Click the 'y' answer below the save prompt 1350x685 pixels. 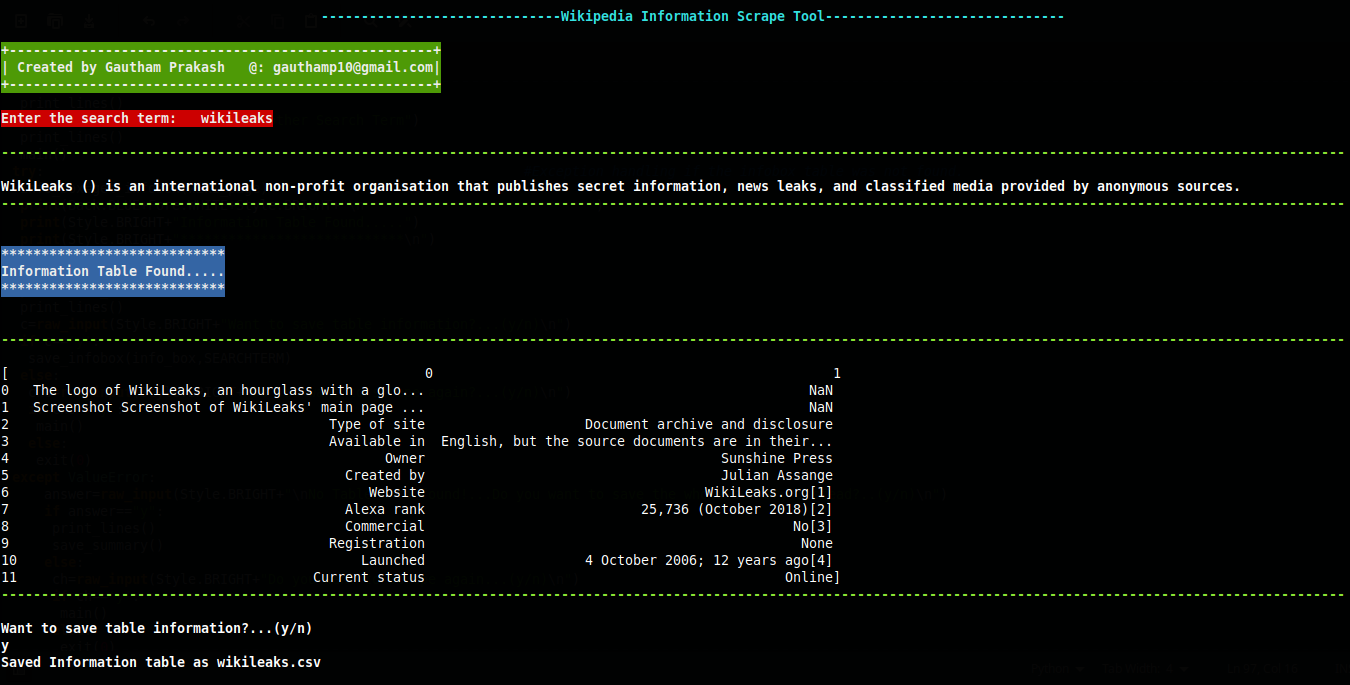pos(5,645)
